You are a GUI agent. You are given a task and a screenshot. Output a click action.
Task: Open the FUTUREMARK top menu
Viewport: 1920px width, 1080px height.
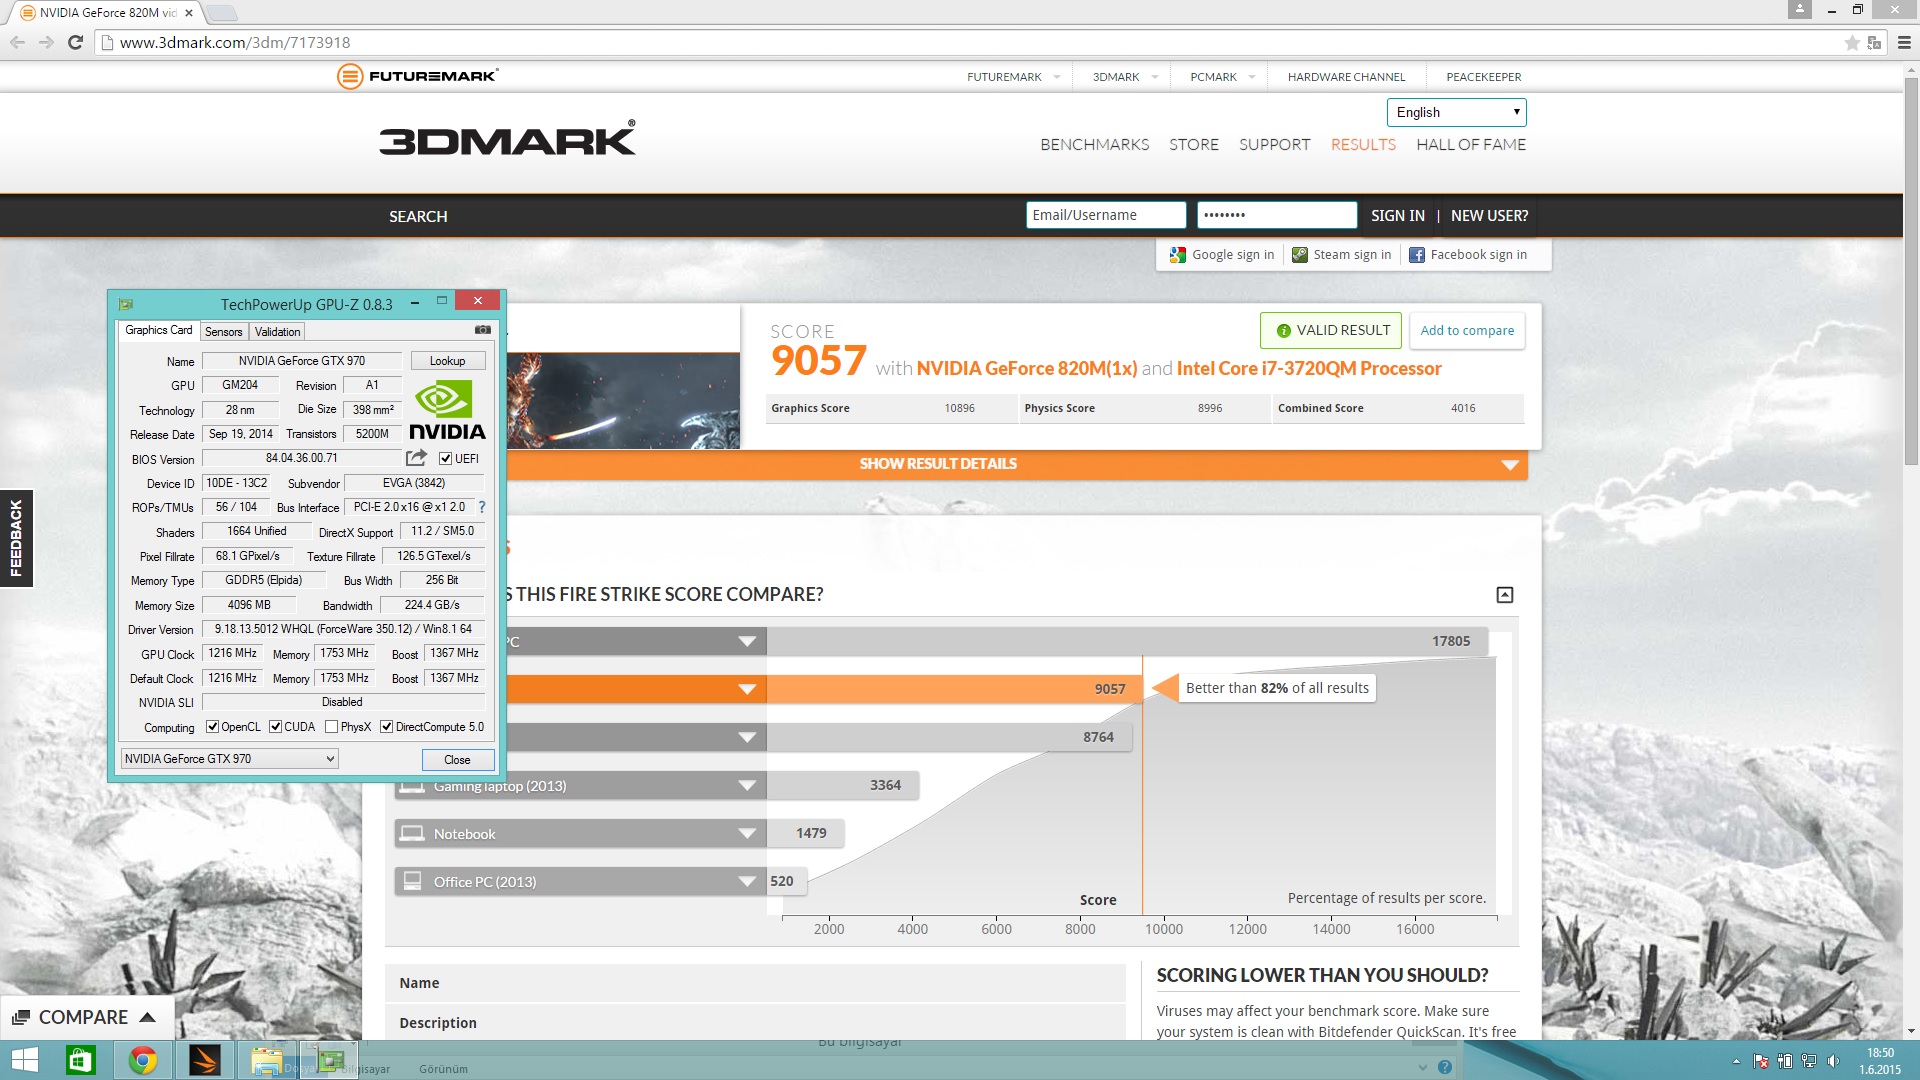[1013, 77]
